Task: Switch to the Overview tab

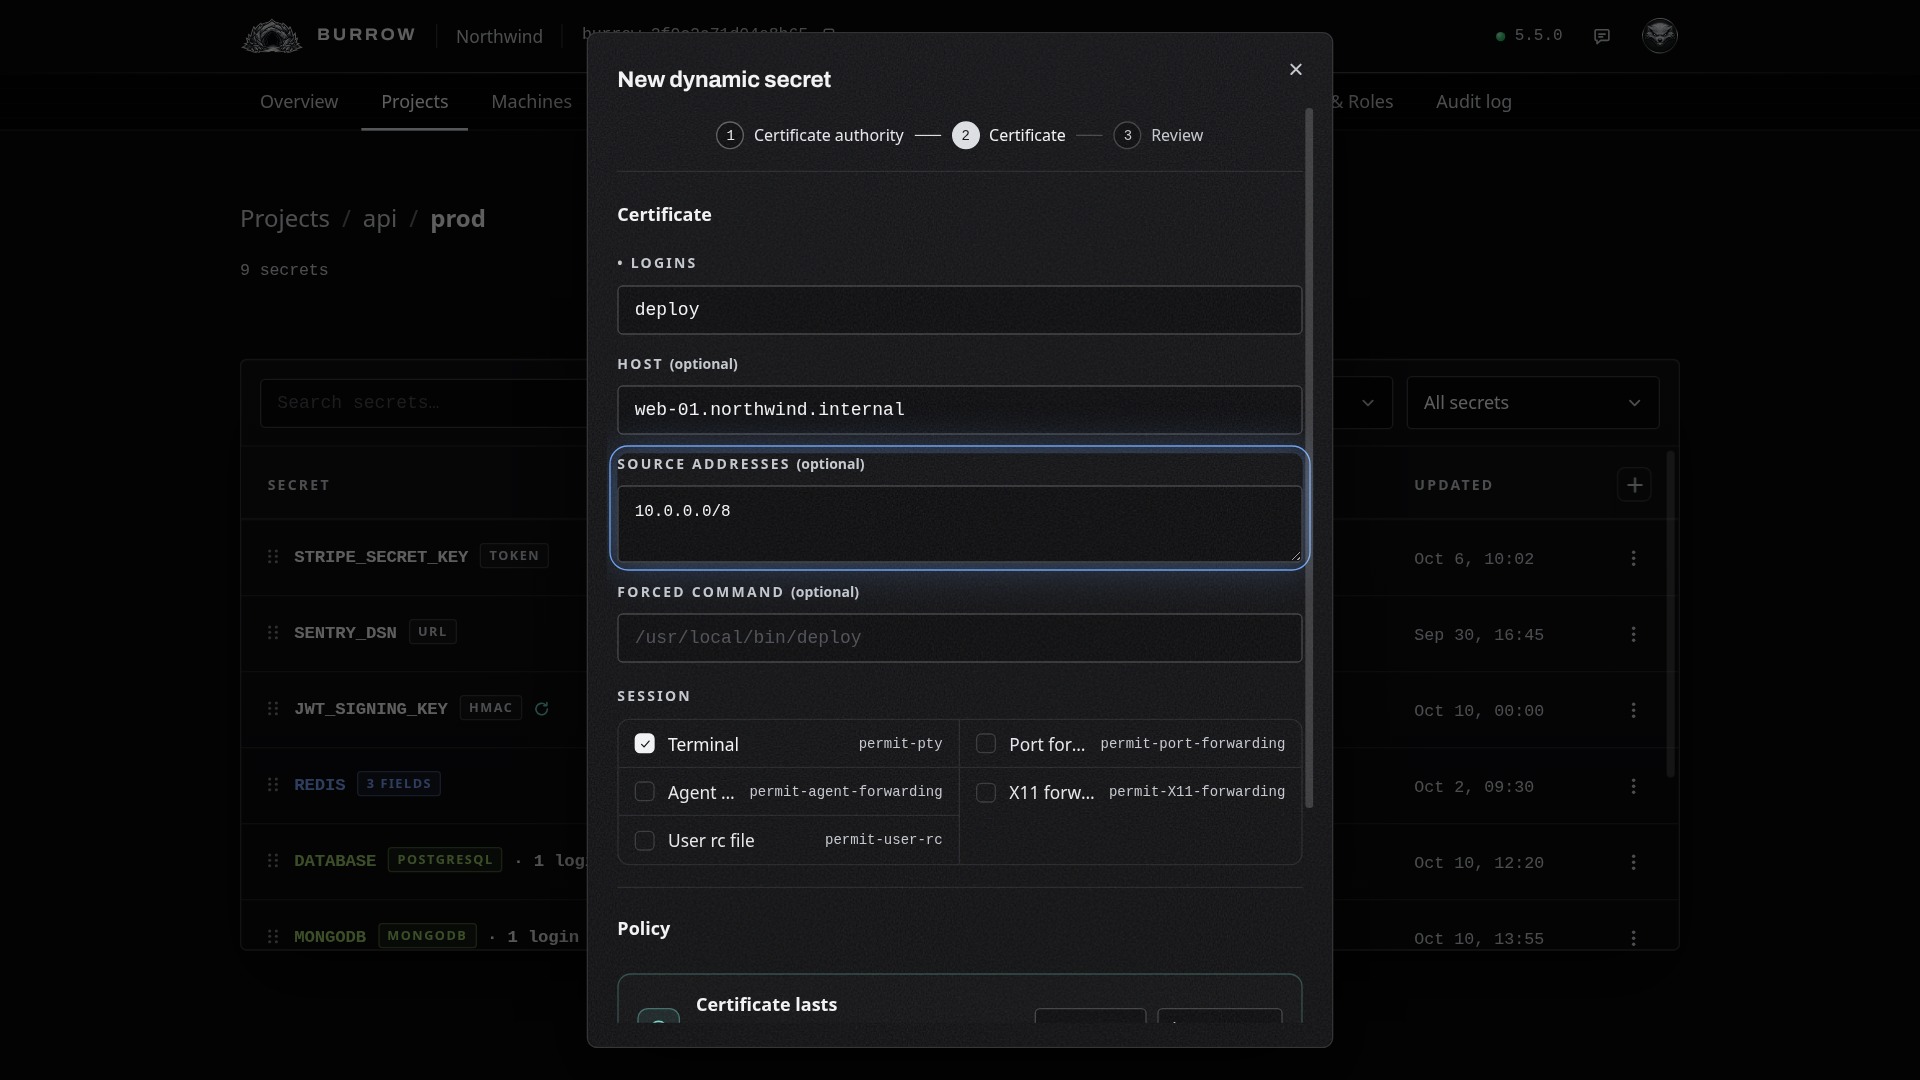Action: pyautogui.click(x=299, y=102)
